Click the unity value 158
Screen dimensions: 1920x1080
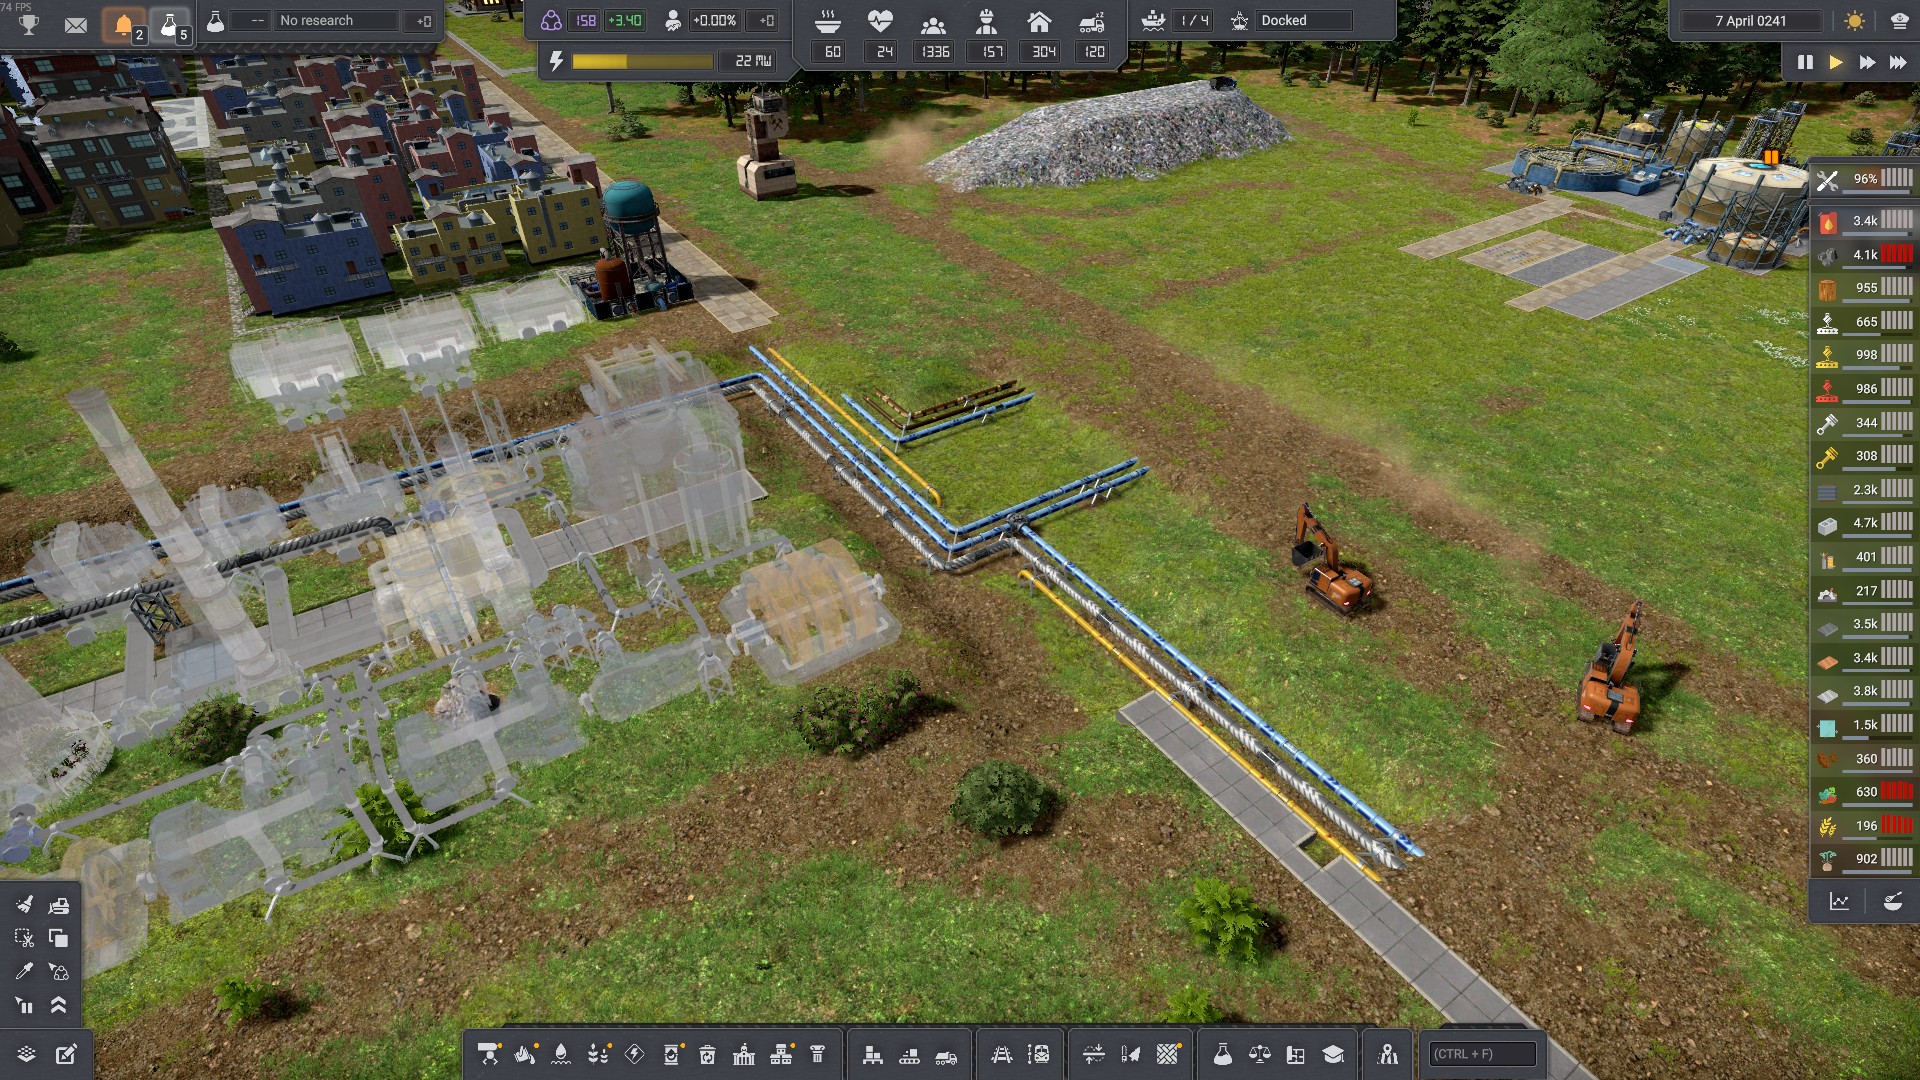(x=586, y=21)
